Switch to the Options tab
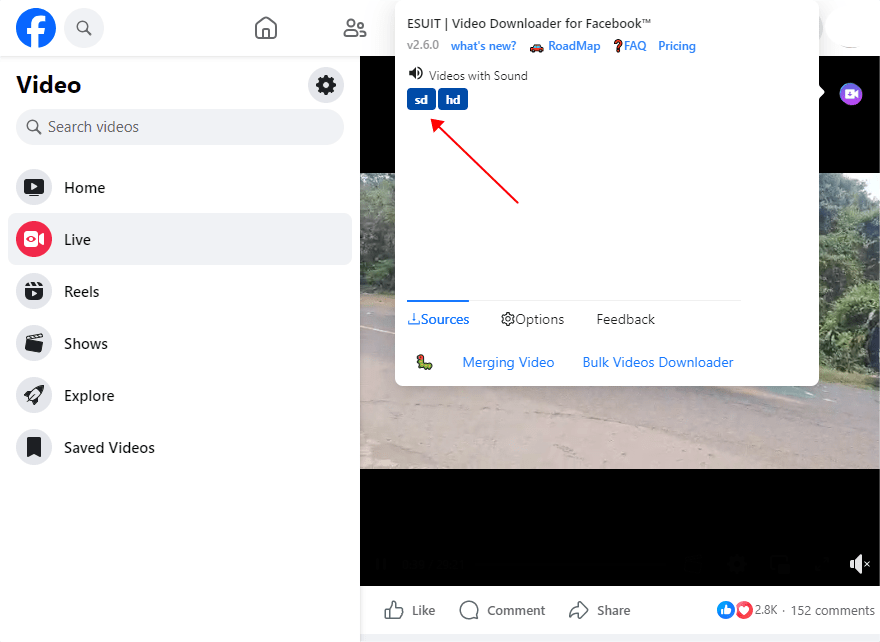Viewport: 880px width, 642px height. click(x=532, y=319)
